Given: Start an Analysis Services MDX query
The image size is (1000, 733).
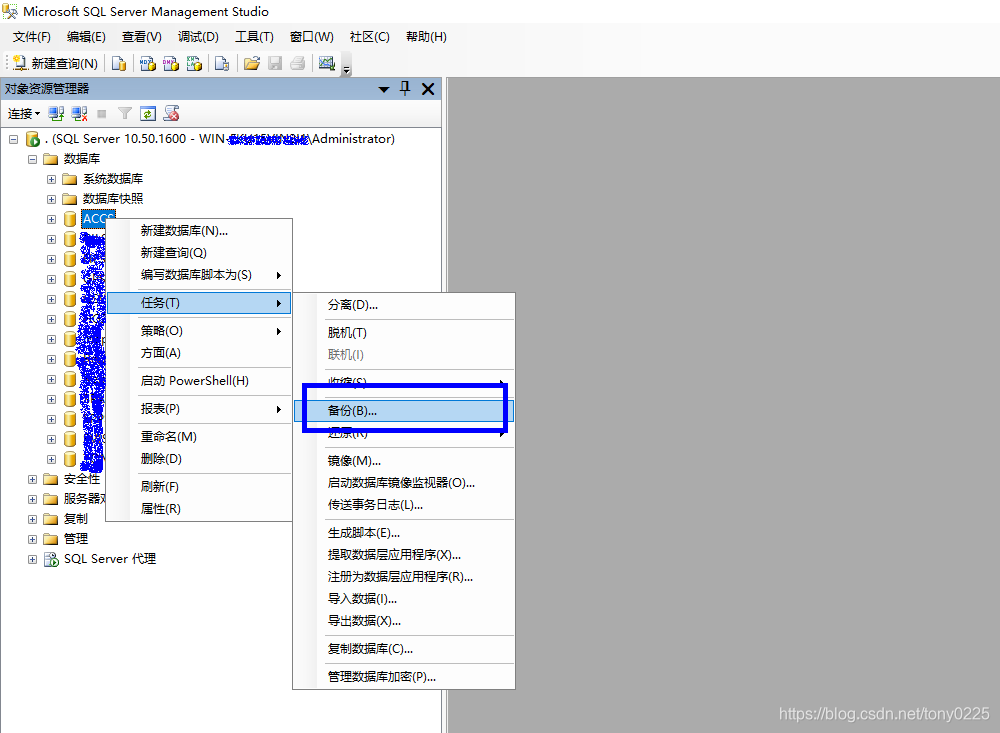Looking at the screenshot, I should click(148, 63).
